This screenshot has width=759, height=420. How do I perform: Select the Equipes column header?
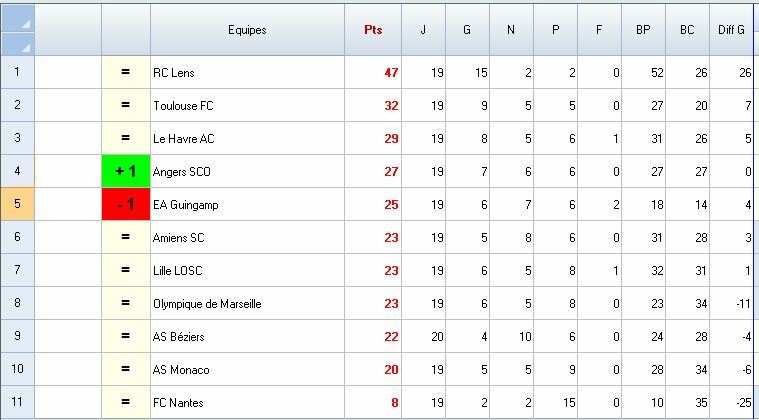pyautogui.click(x=247, y=30)
